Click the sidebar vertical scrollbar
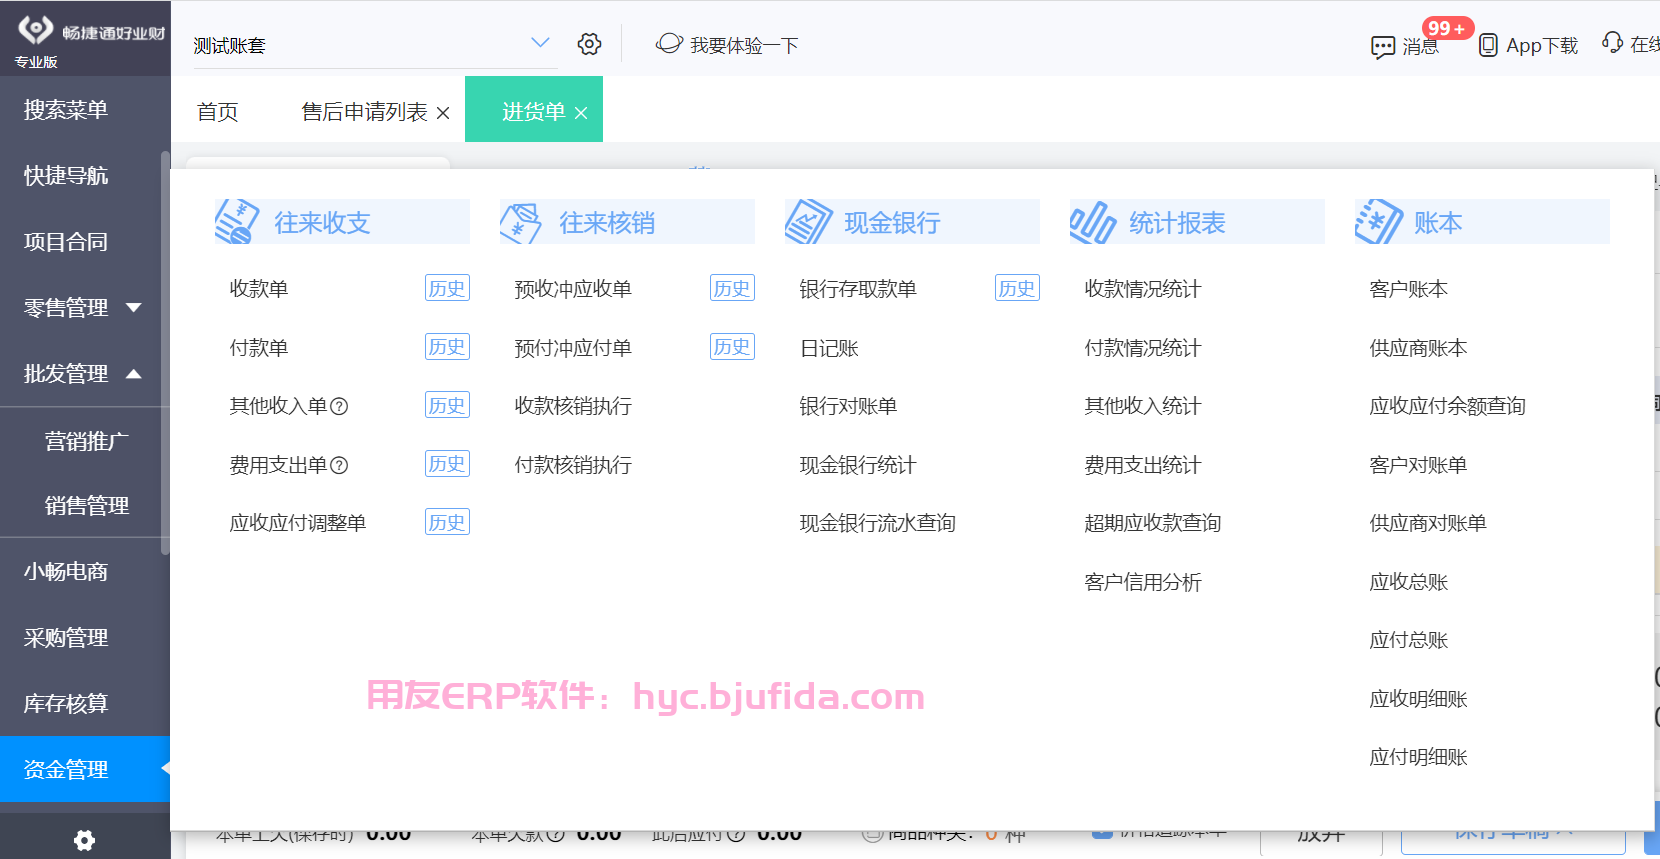1660x859 pixels. pos(165,352)
